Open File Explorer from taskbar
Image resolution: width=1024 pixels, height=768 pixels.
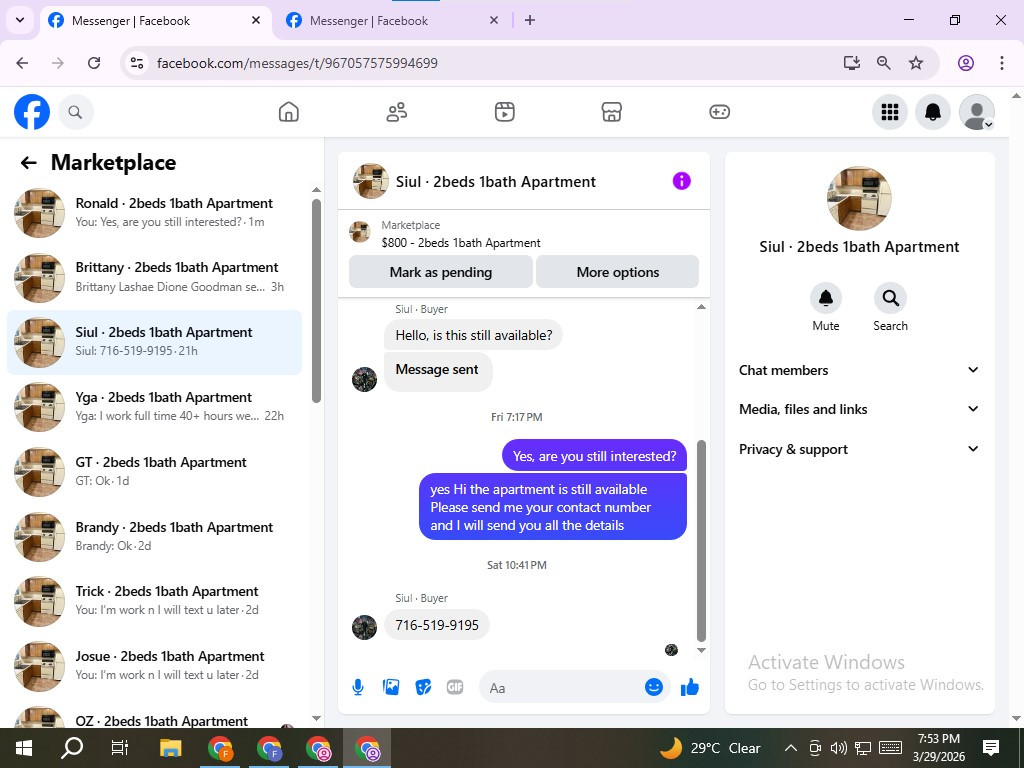click(170, 748)
